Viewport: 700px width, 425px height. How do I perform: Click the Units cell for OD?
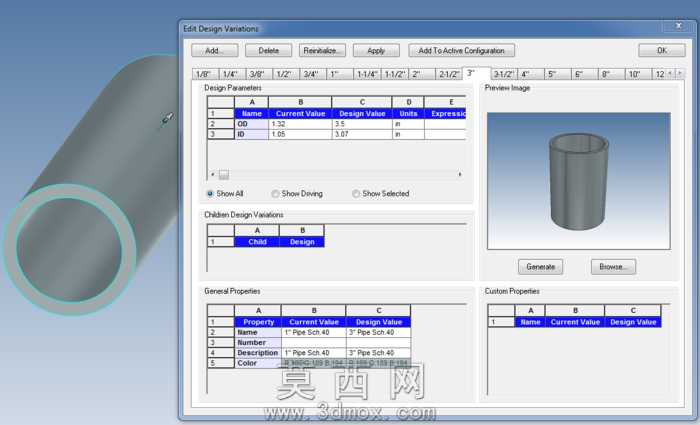click(408, 124)
